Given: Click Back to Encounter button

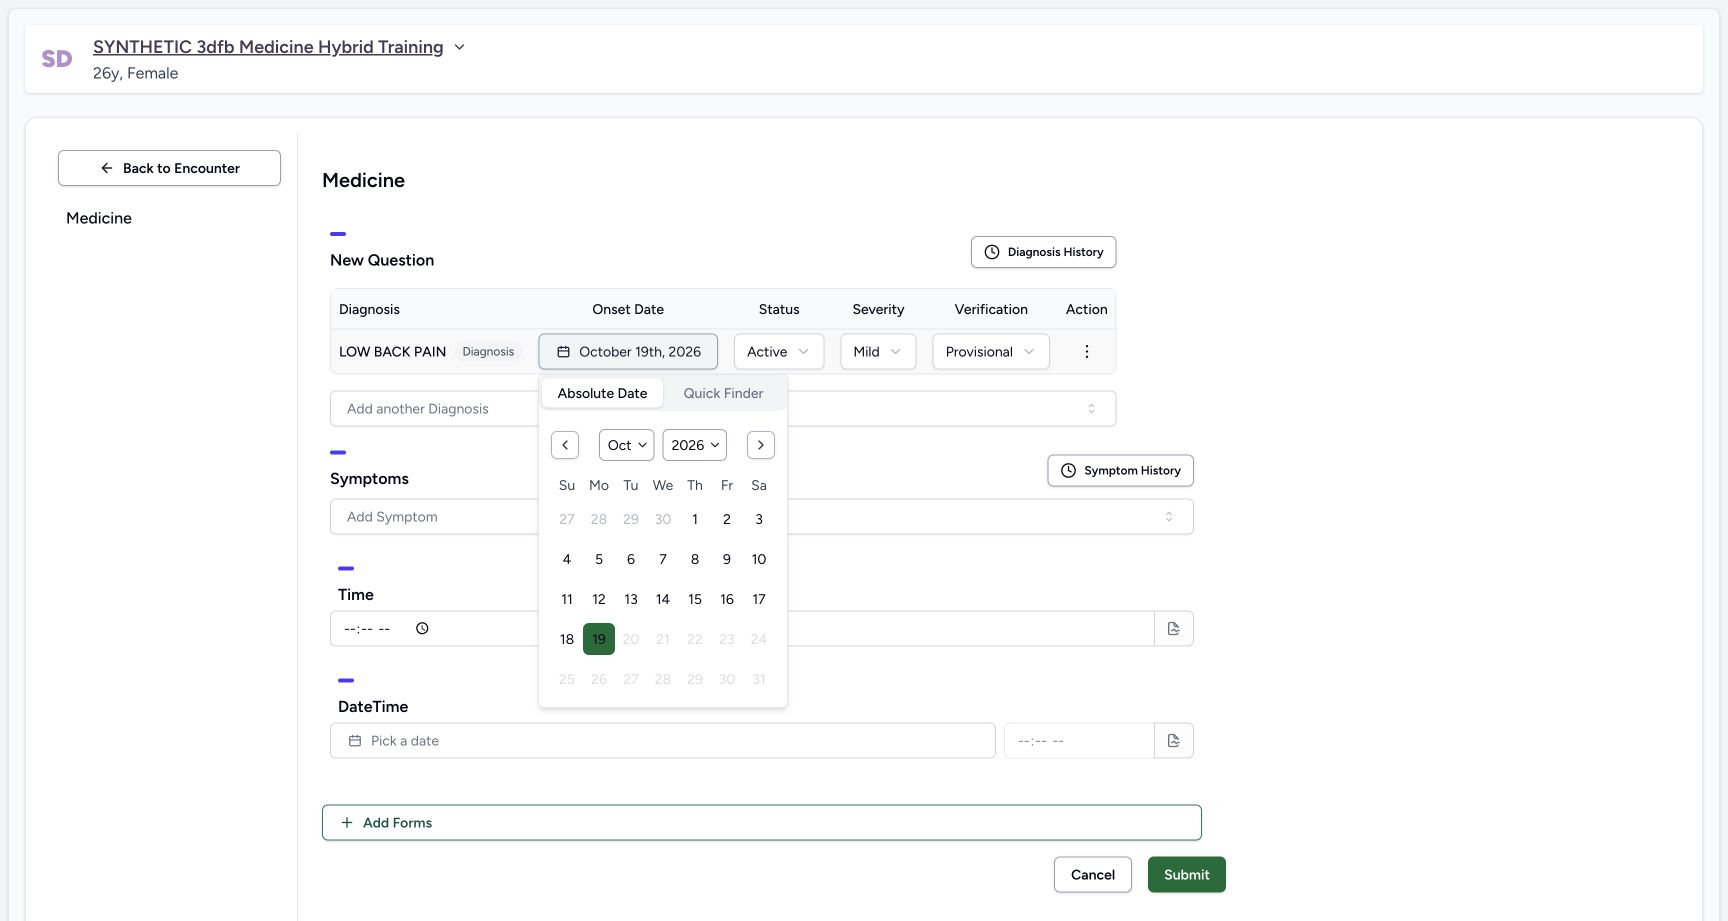Looking at the screenshot, I should click(x=169, y=168).
